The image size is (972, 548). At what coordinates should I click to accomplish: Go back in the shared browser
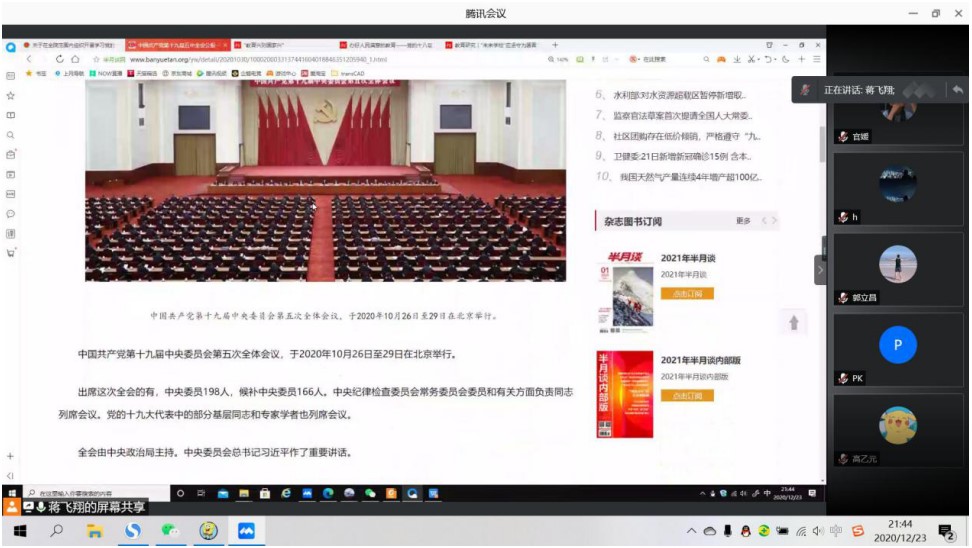(29, 59)
